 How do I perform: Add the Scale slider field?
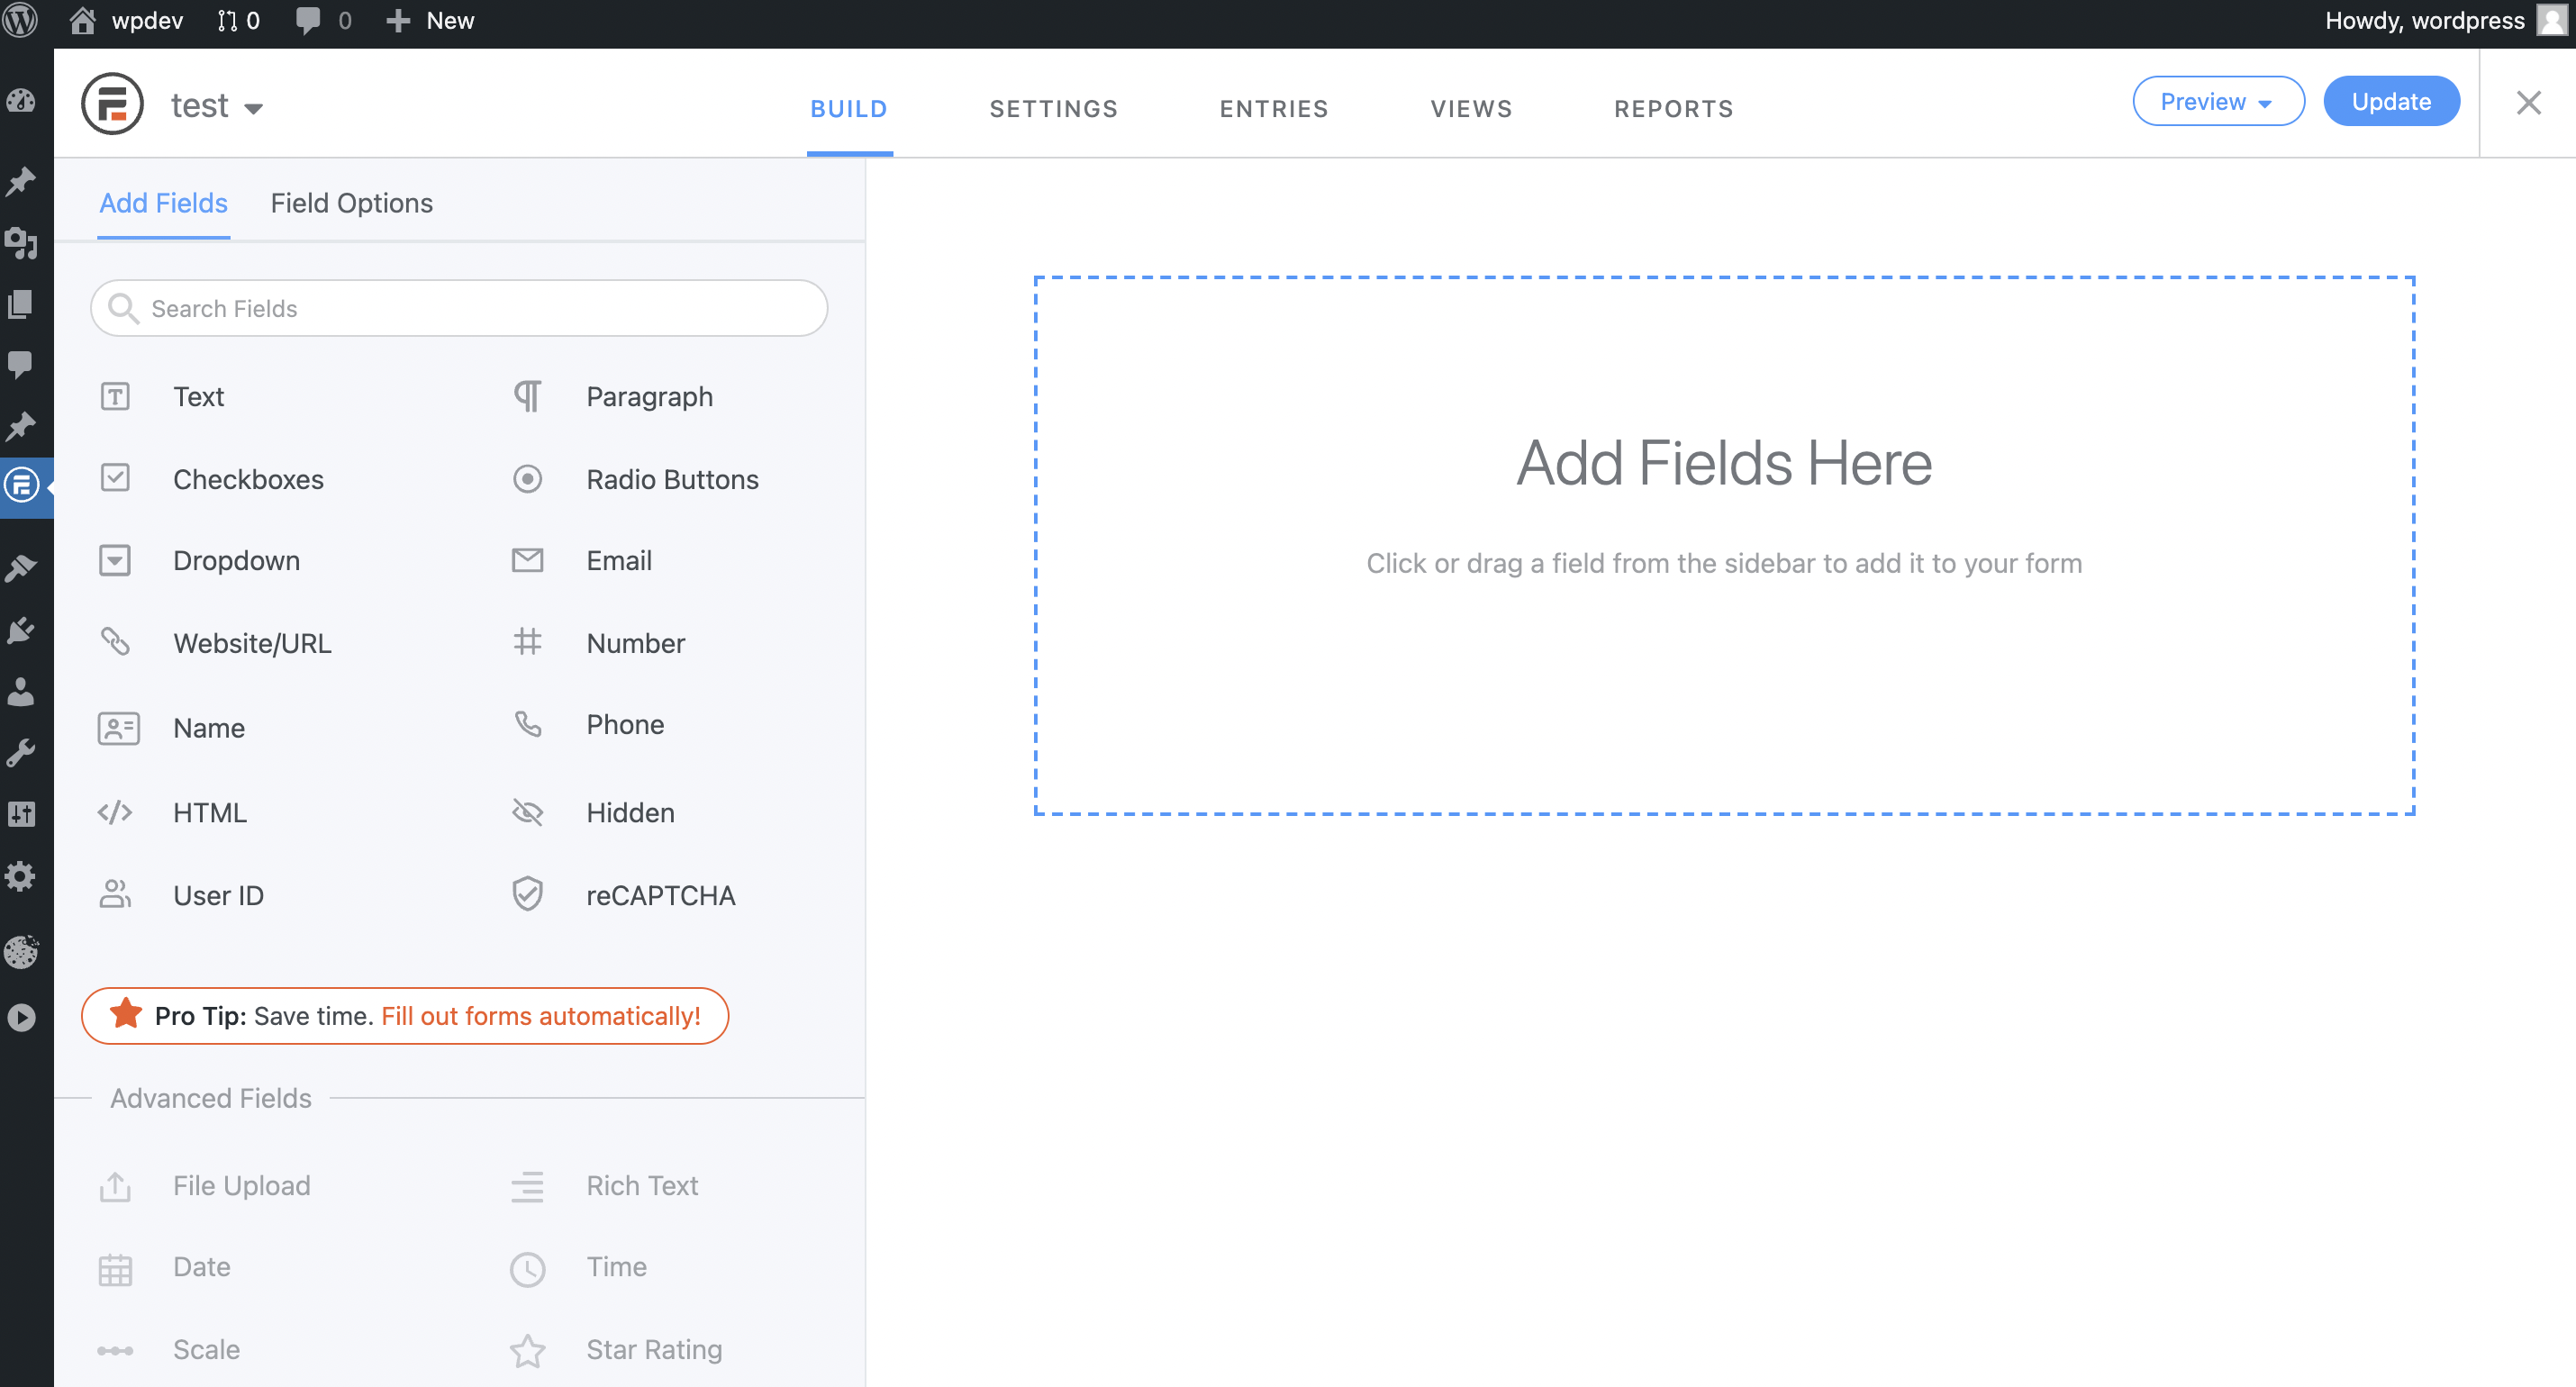pos(205,1349)
